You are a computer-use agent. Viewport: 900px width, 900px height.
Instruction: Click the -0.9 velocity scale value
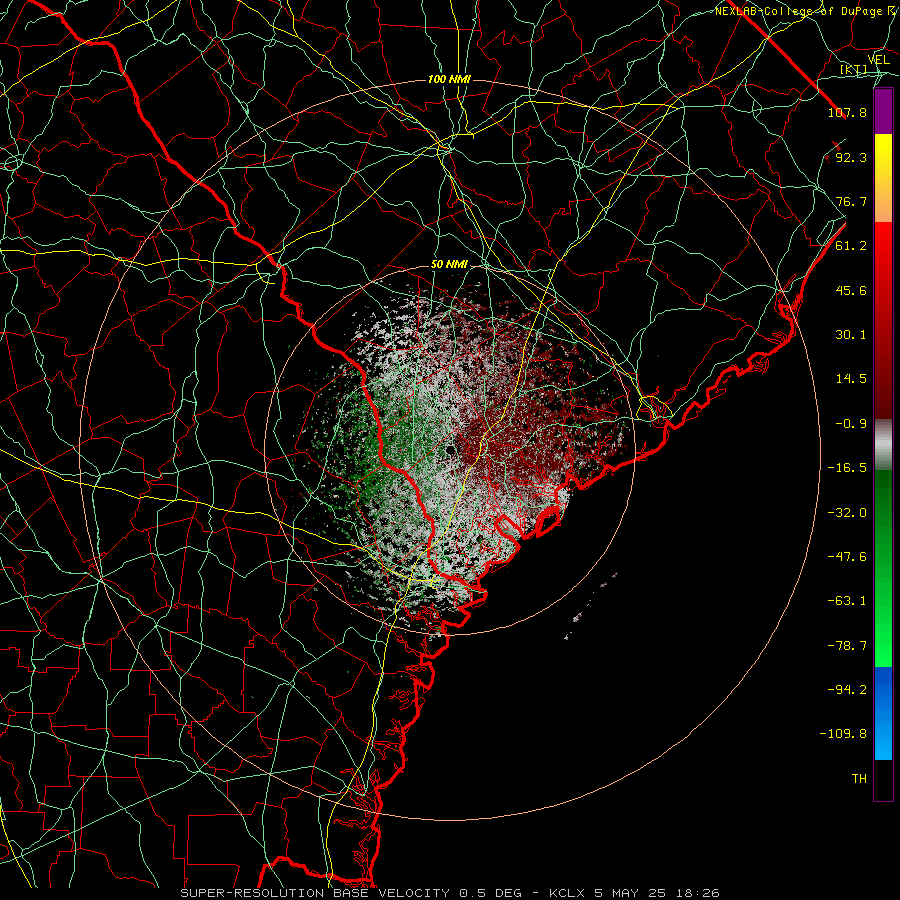851,424
